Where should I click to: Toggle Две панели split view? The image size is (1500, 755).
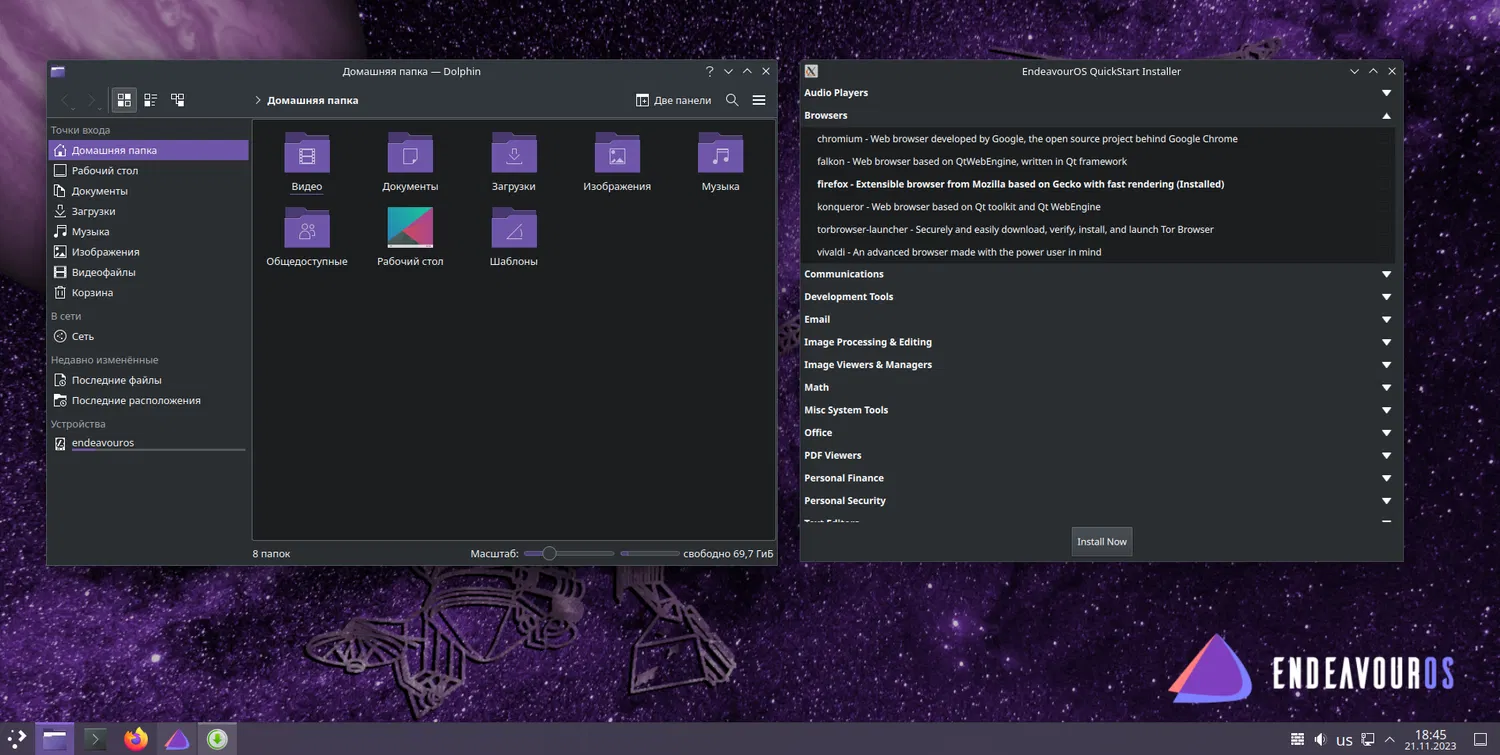[x=673, y=100]
